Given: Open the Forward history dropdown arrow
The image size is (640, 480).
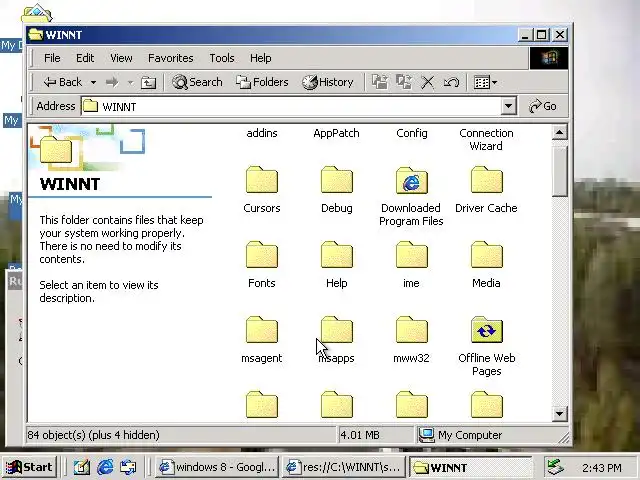Looking at the screenshot, I should coord(130,82).
